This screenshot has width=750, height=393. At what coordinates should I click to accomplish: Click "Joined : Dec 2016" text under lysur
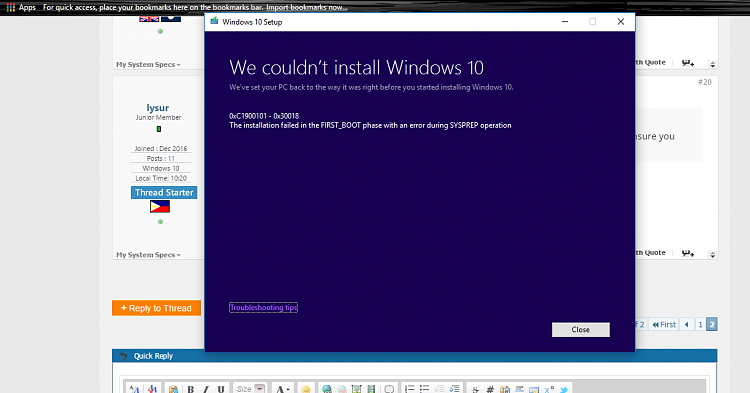161,149
